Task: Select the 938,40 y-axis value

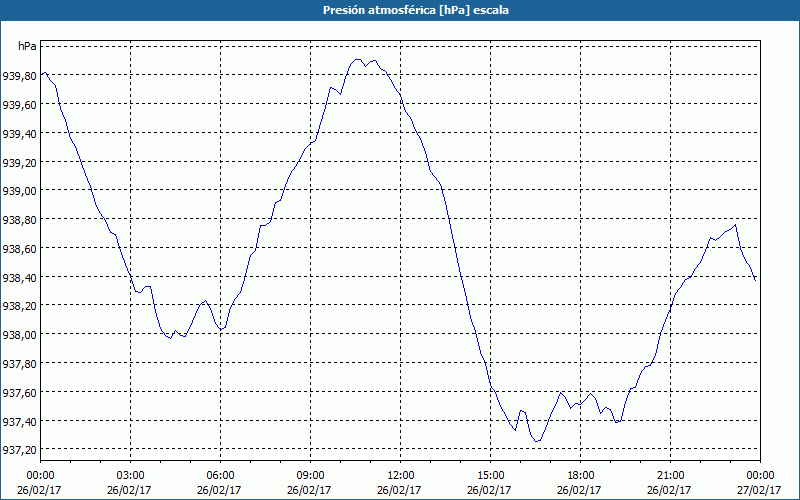Action: (19, 277)
